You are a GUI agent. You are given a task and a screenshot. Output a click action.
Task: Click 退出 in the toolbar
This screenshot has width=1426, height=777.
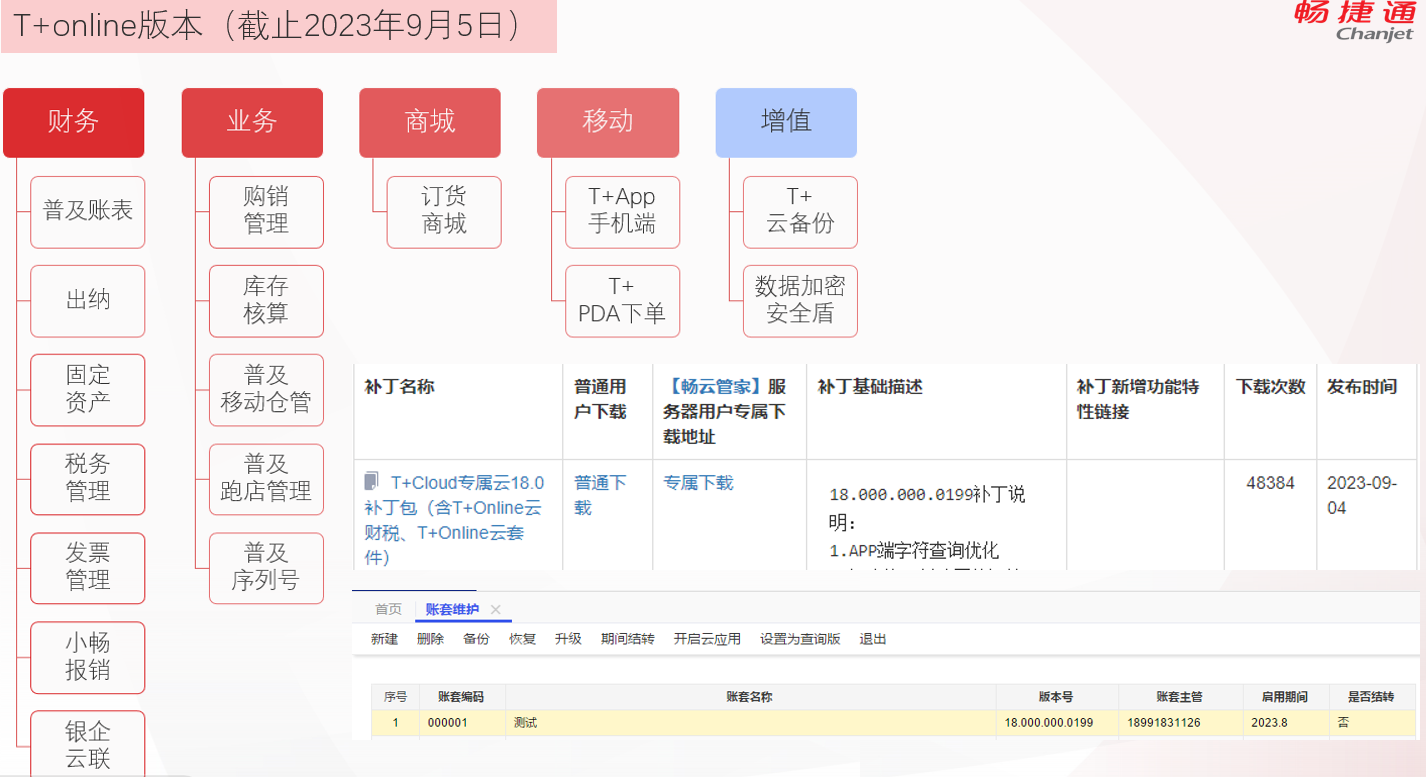coord(873,639)
